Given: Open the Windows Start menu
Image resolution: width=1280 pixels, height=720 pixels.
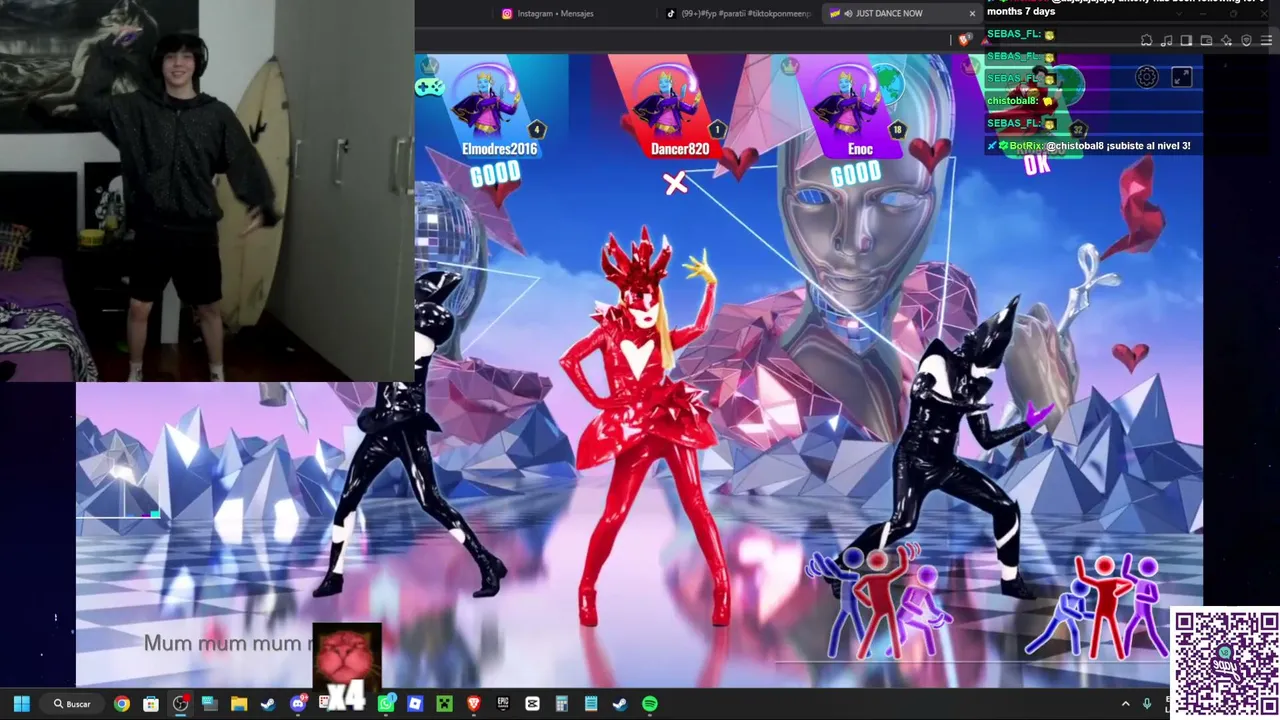Looking at the screenshot, I should click(x=21, y=704).
